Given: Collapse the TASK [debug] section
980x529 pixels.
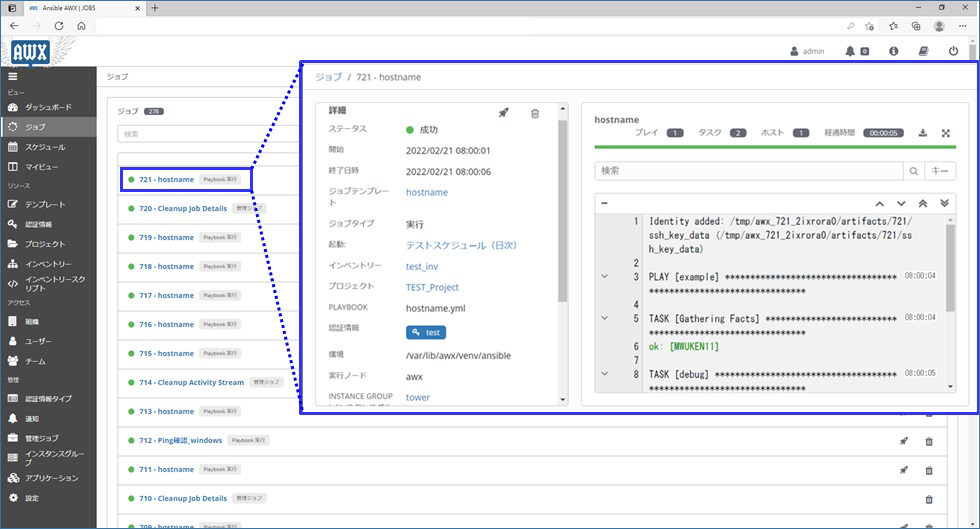Looking at the screenshot, I should 604,373.
